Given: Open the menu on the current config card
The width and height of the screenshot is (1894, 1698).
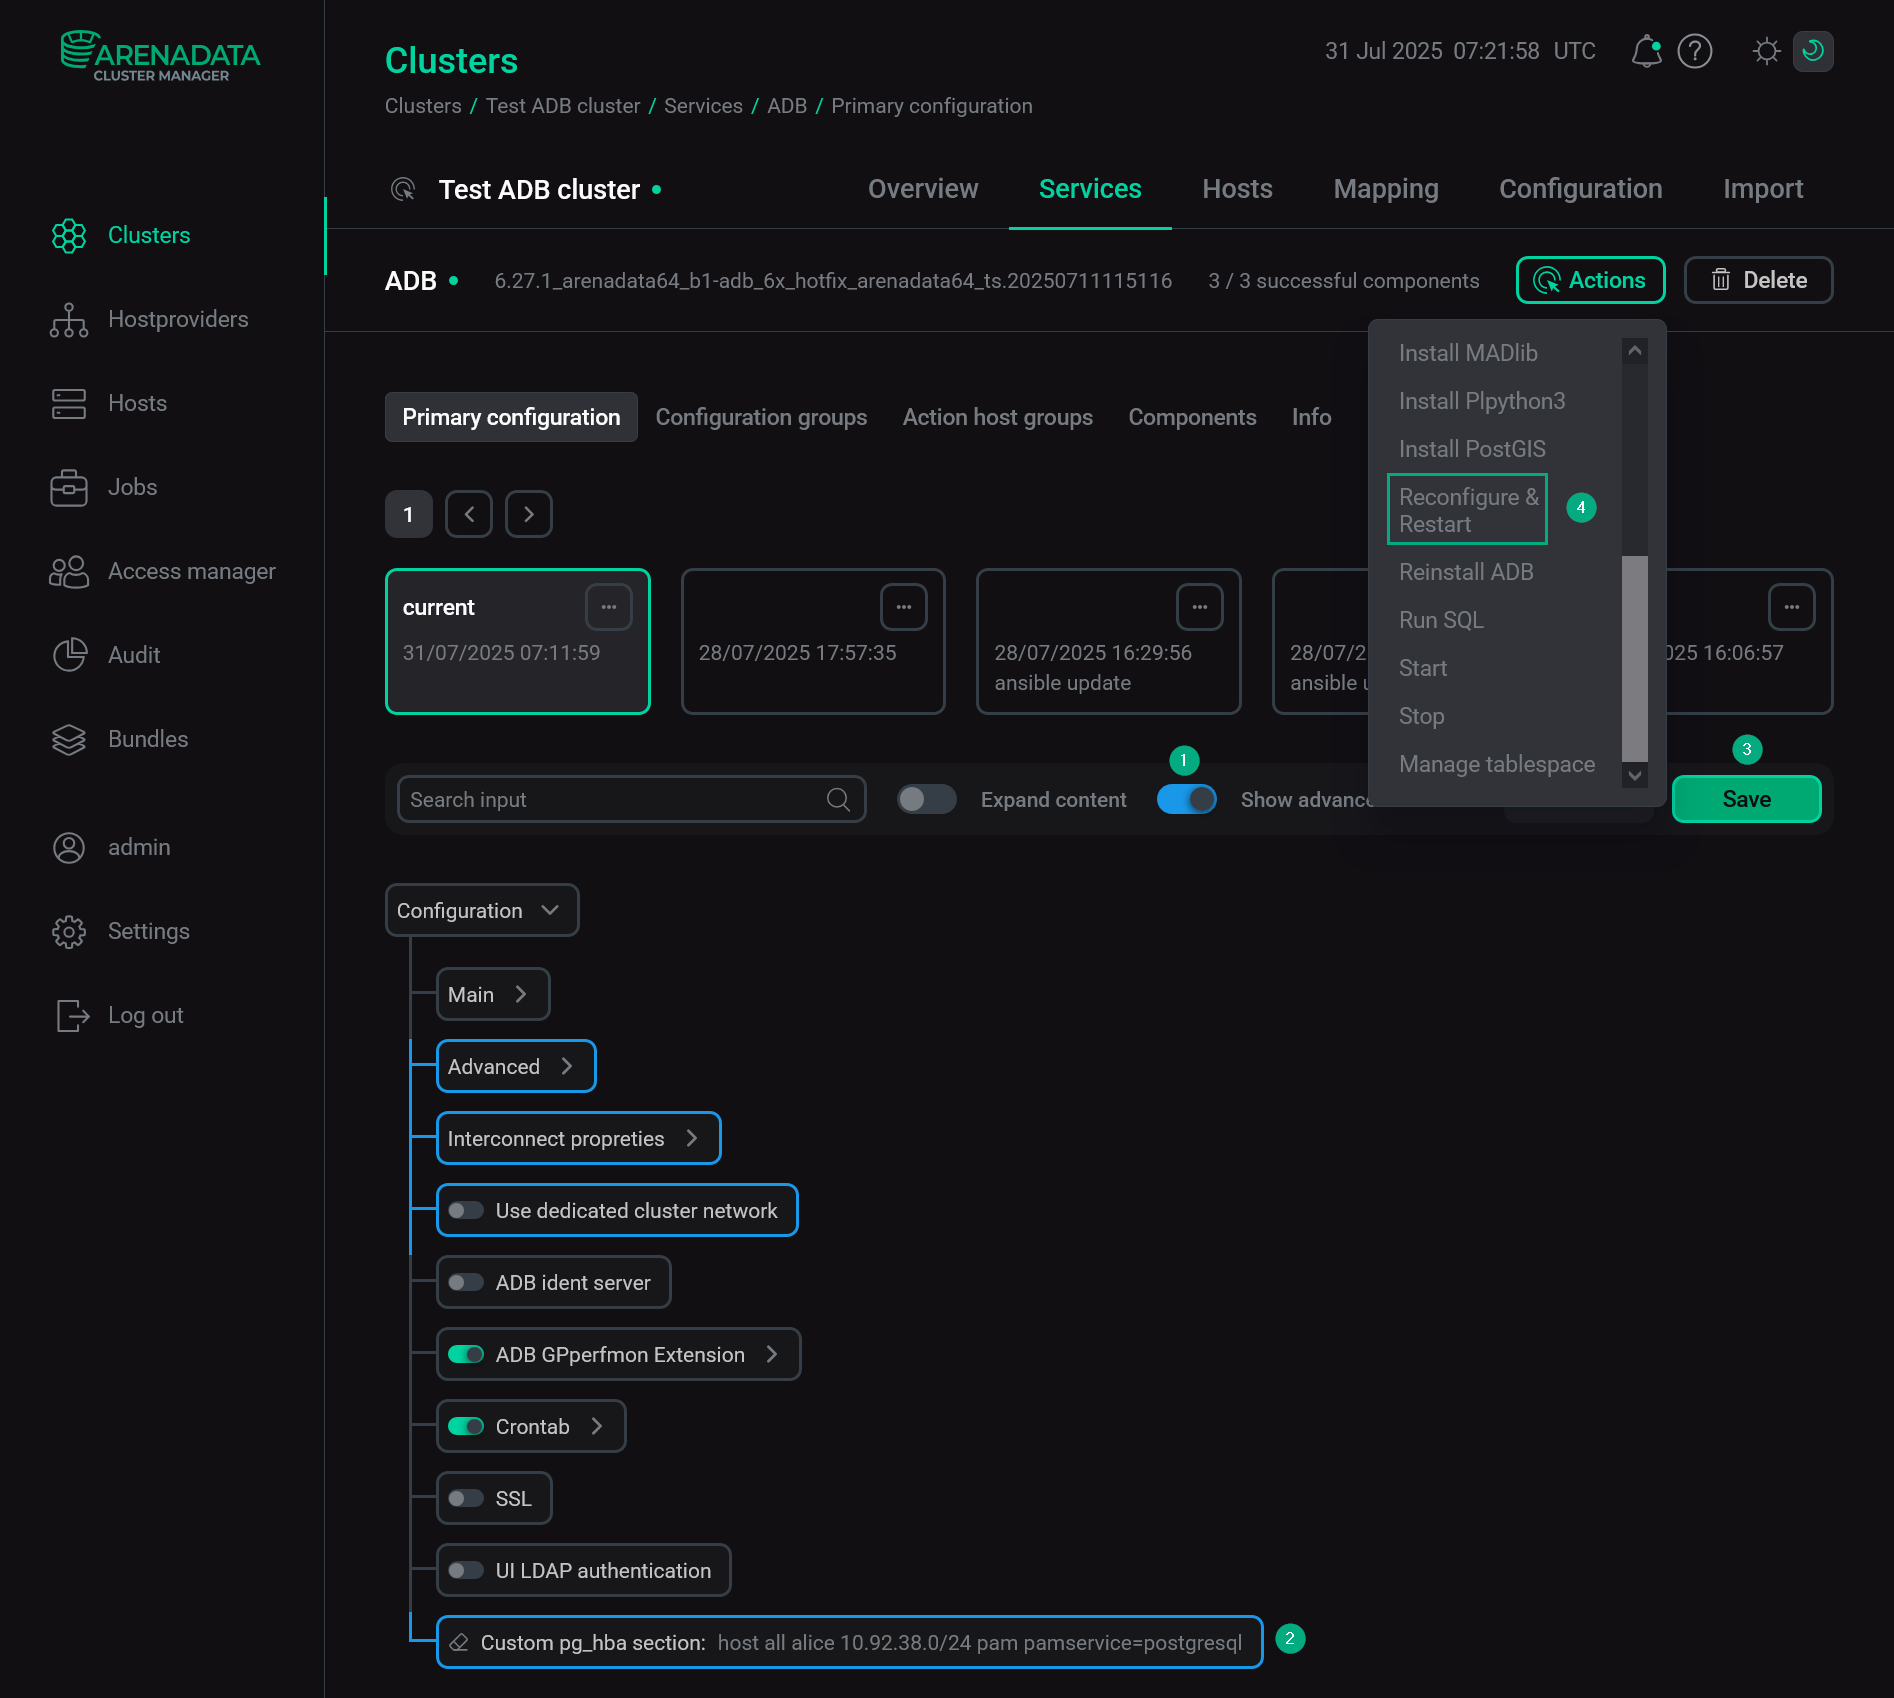Looking at the screenshot, I should pos(609,607).
